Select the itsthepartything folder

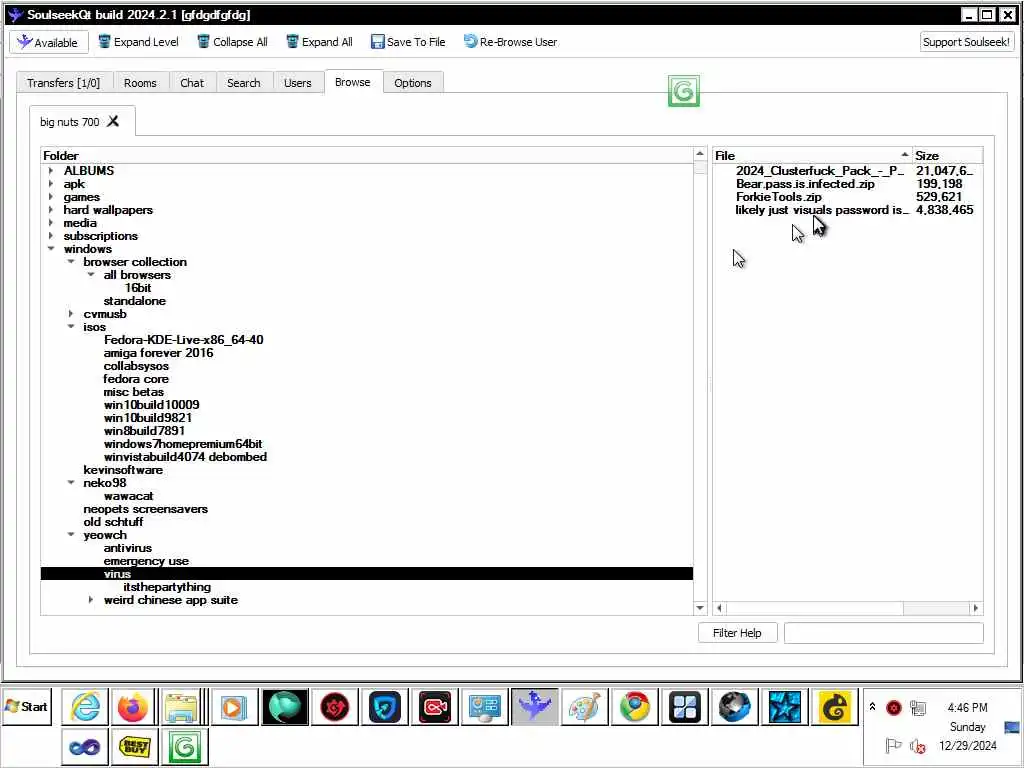tap(167, 586)
